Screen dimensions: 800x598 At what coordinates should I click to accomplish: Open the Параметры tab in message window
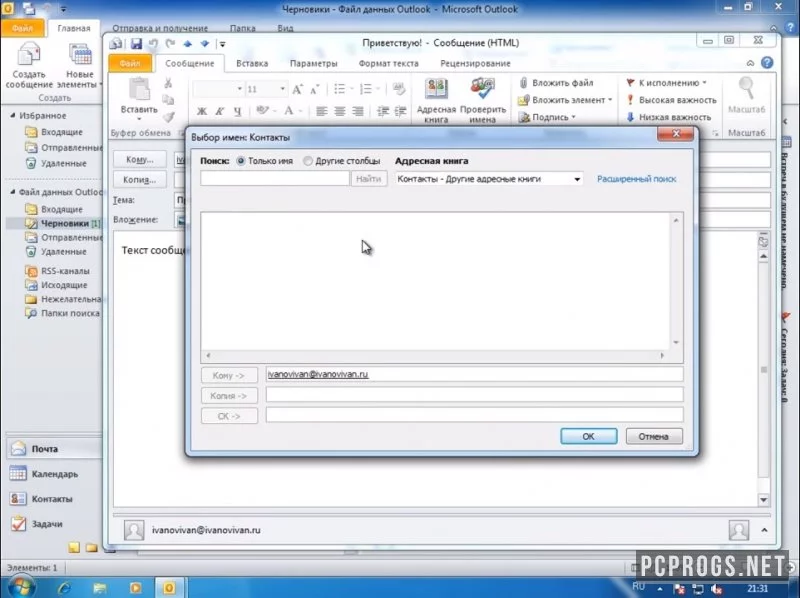point(313,63)
